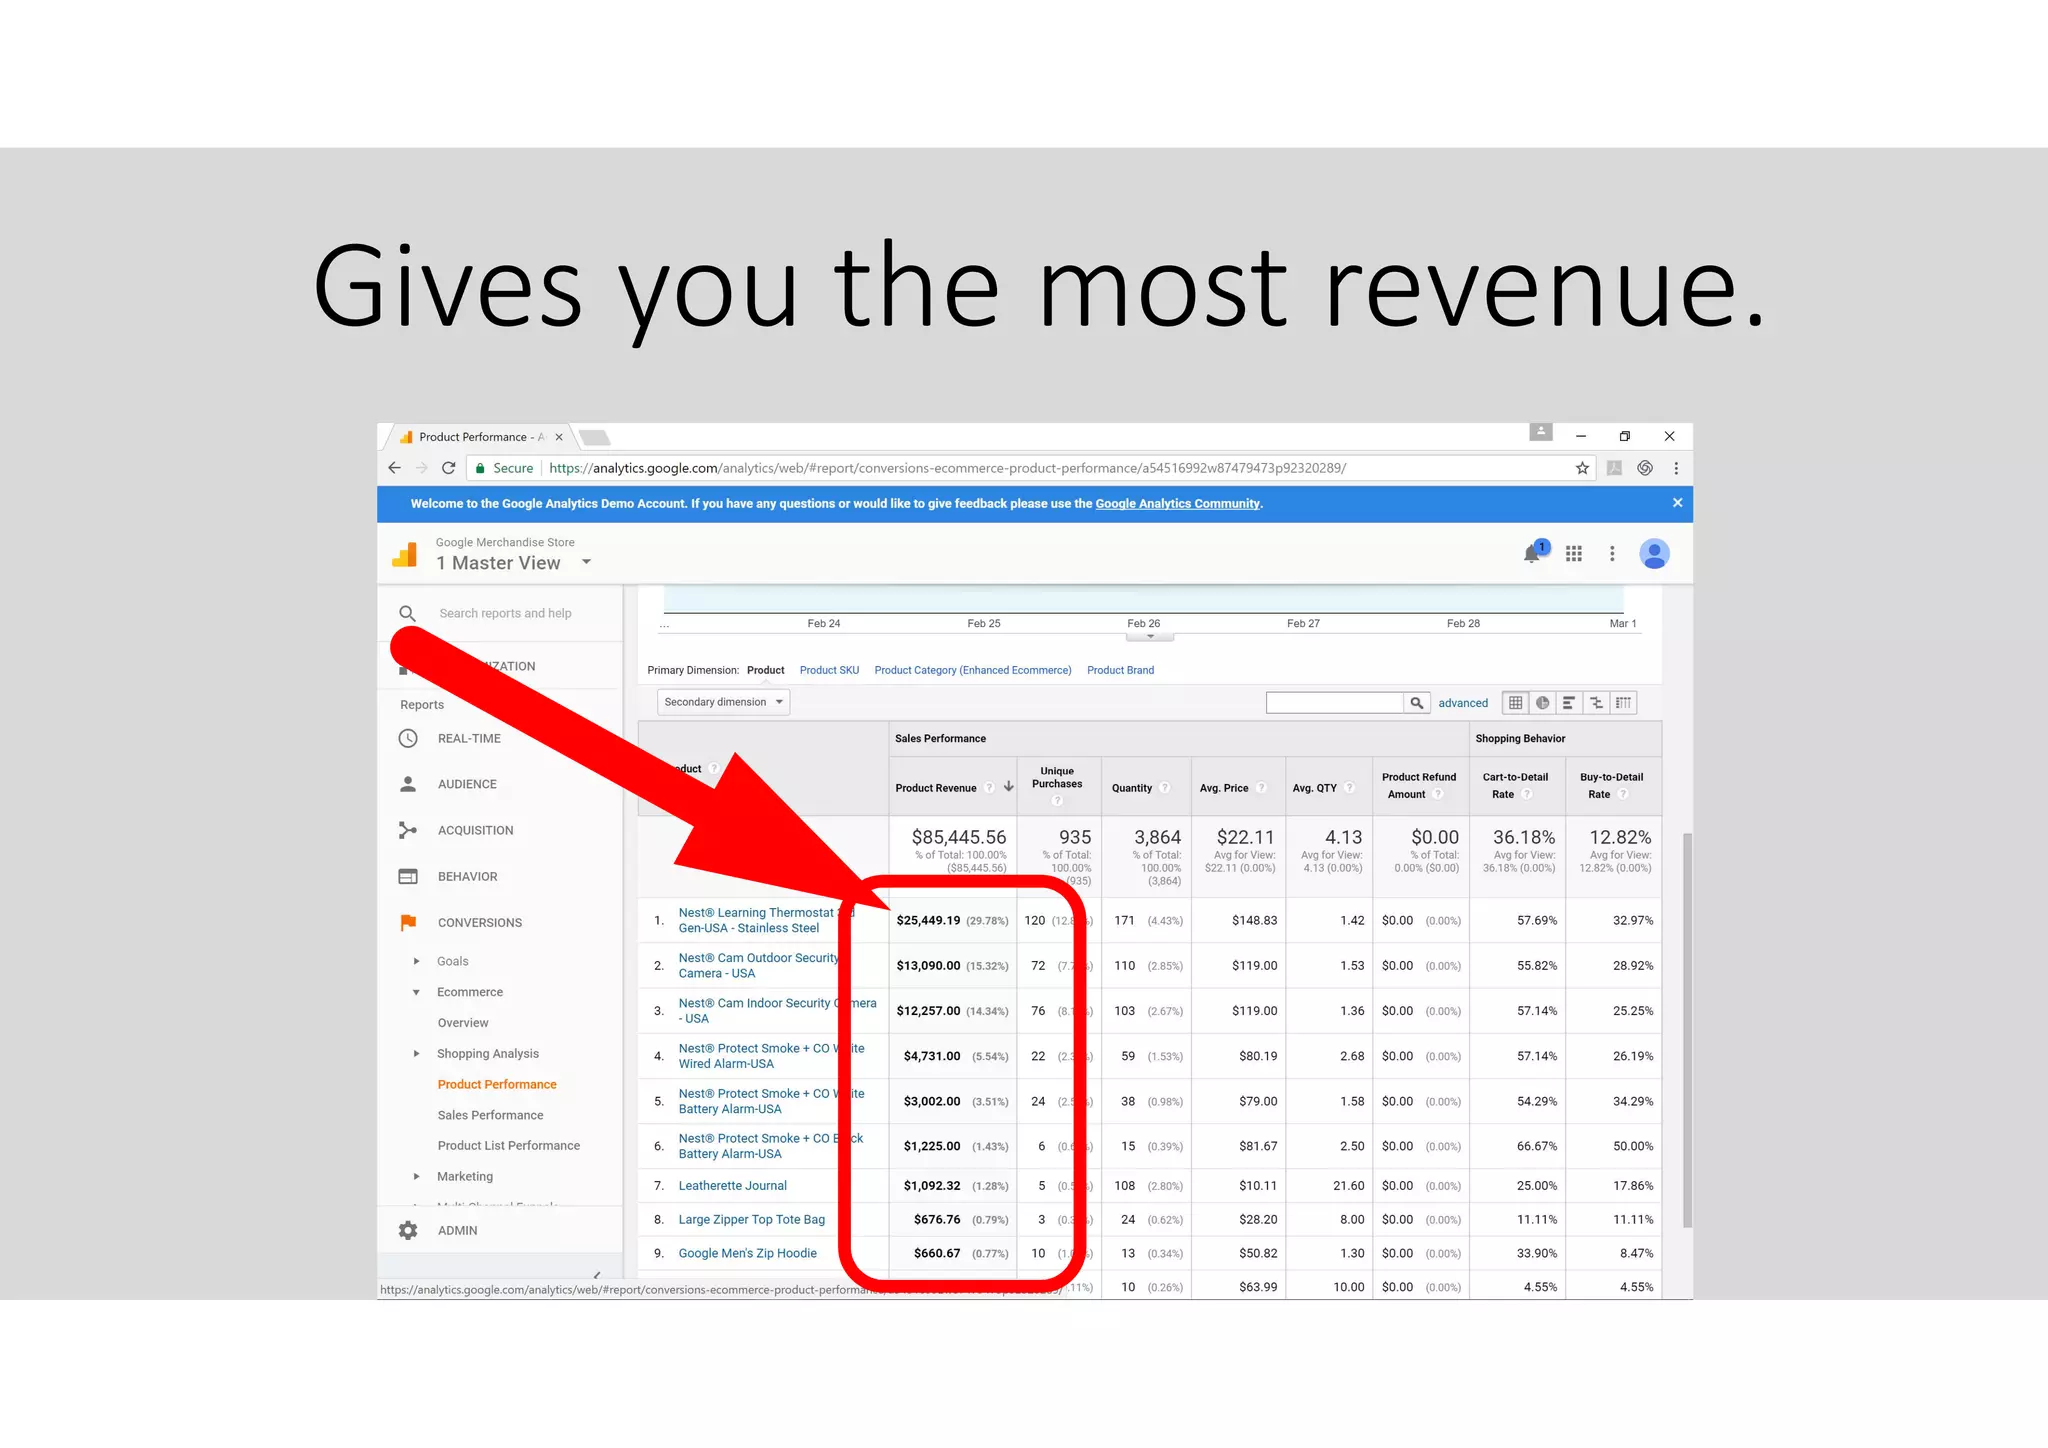Expand Shopping Analysis submenu
This screenshot has width=2048, height=1448.
pos(416,1053)
